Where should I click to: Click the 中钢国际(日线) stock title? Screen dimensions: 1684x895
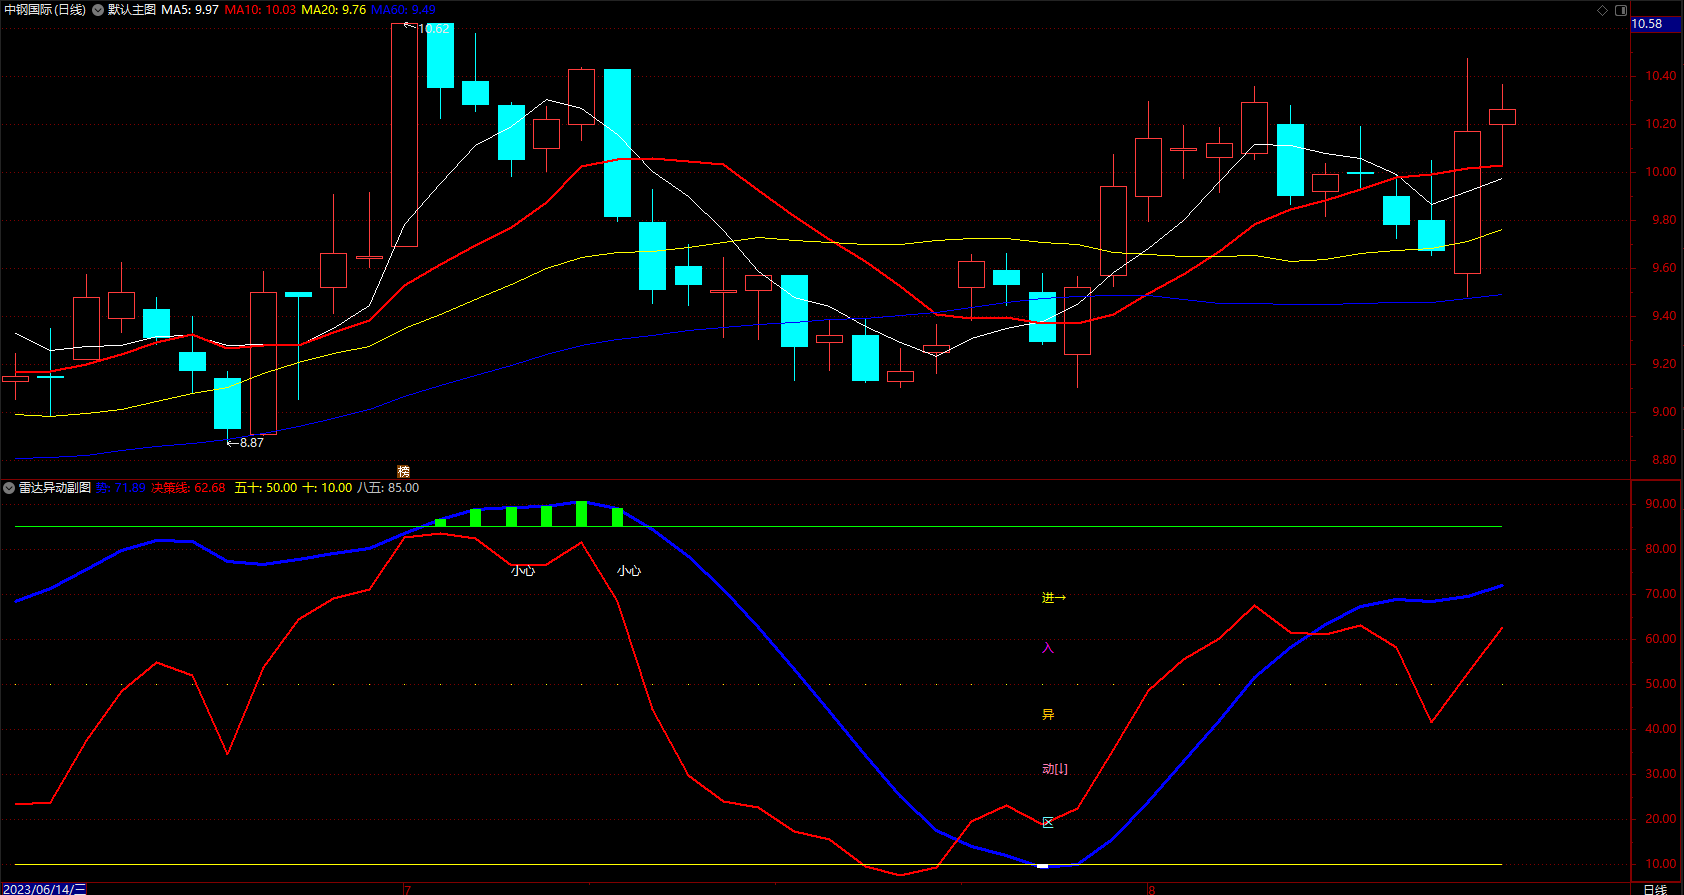click(45, 10)
